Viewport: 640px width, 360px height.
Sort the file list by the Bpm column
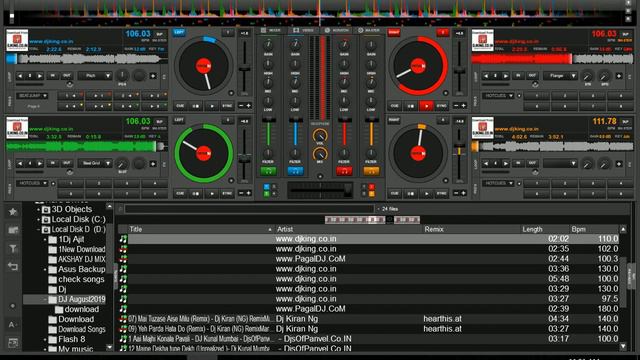(x=594, y=229)
